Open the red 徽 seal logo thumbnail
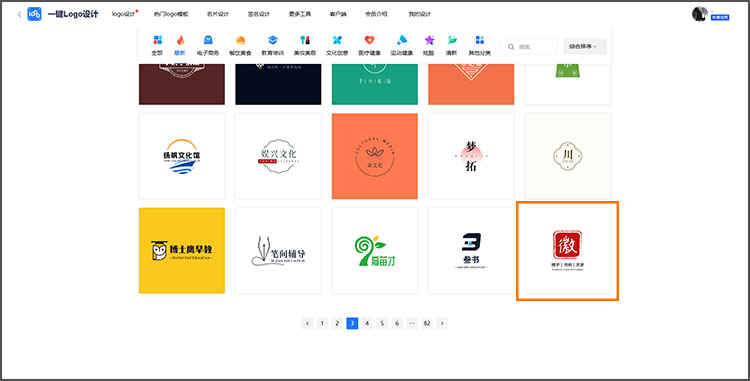 568,250
